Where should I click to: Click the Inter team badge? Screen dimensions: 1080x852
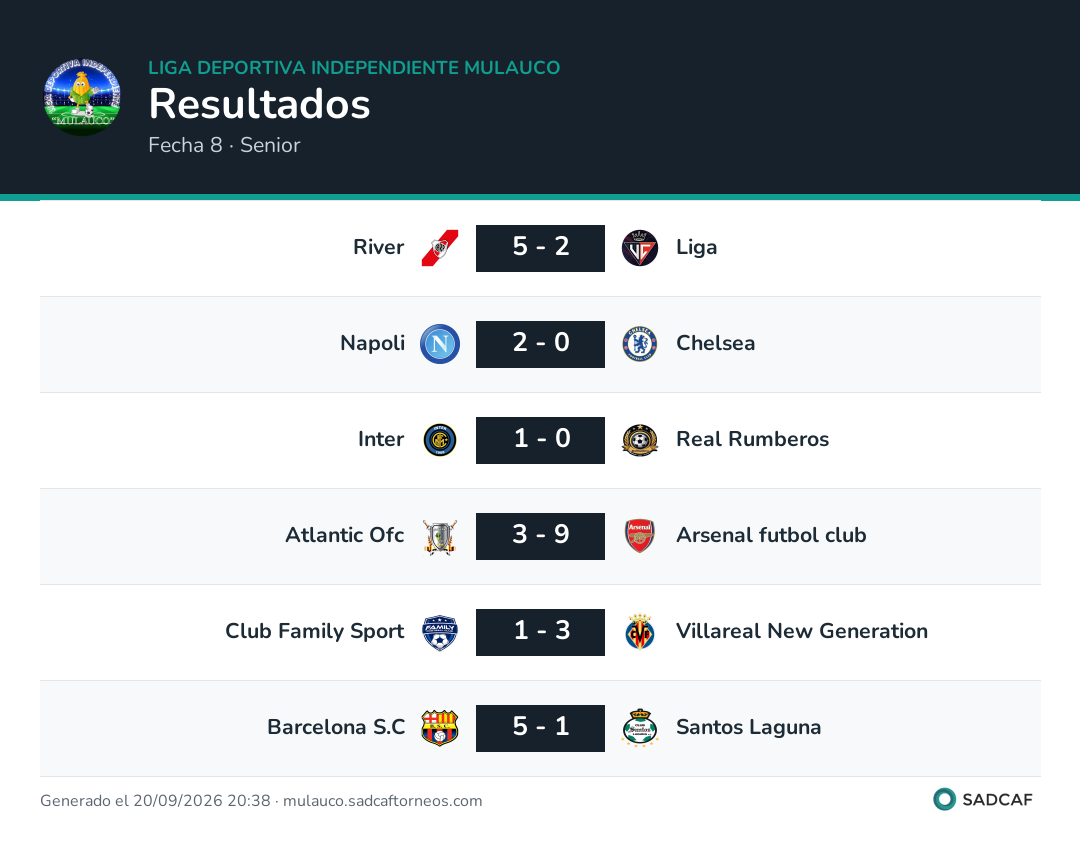point(439,440)
